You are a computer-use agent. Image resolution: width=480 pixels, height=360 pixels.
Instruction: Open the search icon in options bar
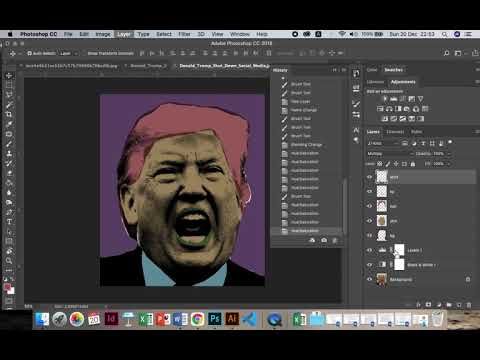click(446, 53)
